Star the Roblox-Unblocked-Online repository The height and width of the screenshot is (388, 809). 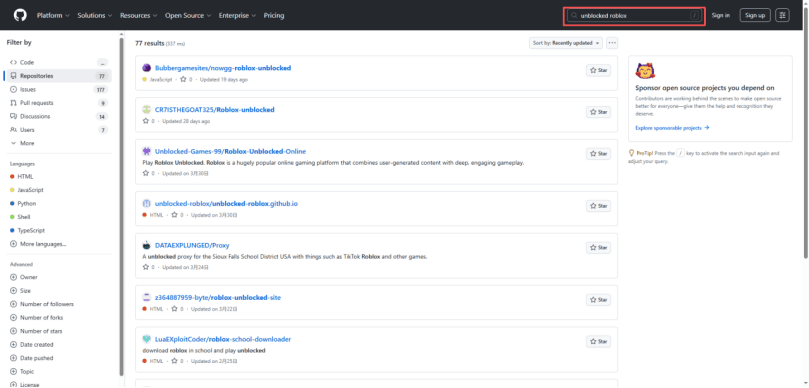598,154
